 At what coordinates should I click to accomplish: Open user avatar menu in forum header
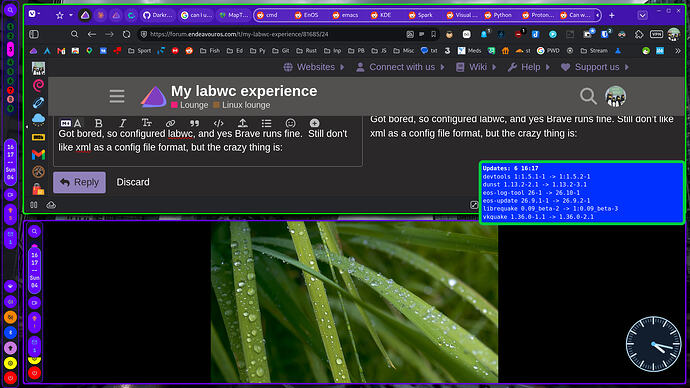click(x=615, y=96)
